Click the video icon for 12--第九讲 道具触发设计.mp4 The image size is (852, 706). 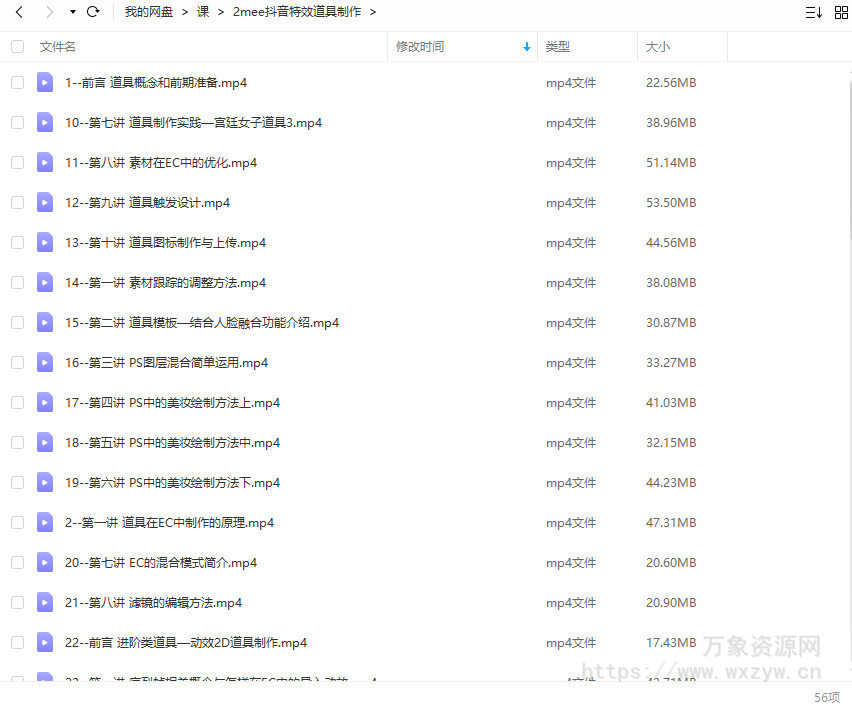[44, 202]
